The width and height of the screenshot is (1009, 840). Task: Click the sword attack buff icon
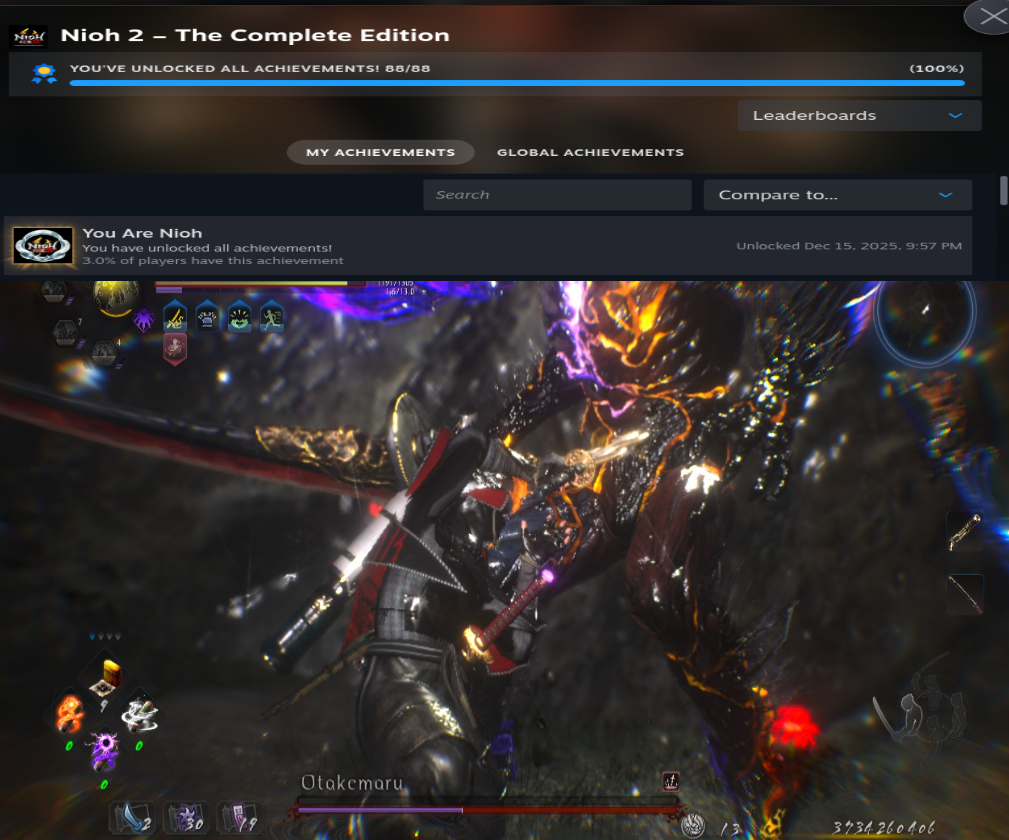point(175,317)
